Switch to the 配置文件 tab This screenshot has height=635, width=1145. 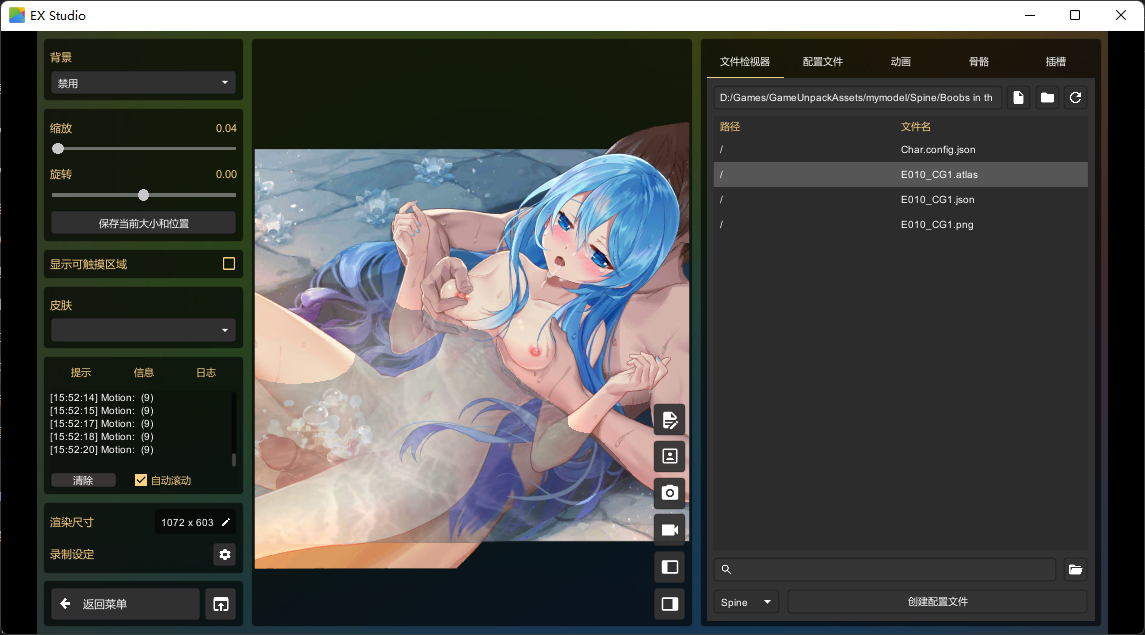pyautogui.click(x=823, y=62)
